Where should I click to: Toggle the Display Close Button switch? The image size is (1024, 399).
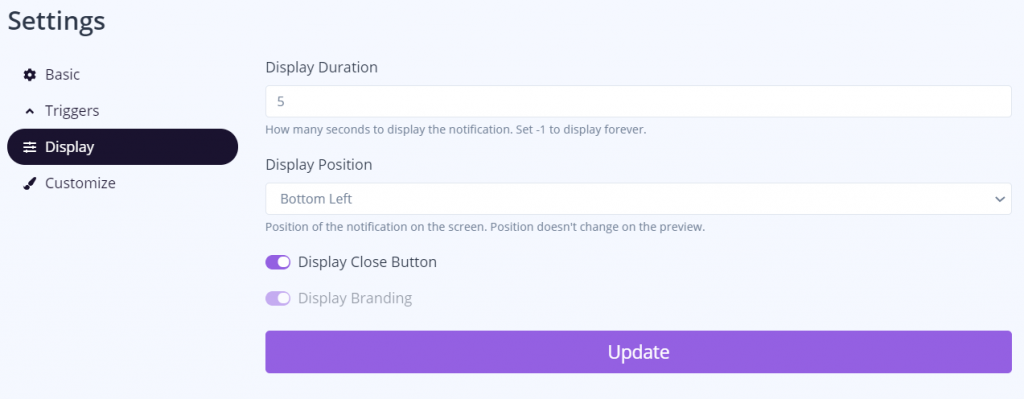point(278,263)
